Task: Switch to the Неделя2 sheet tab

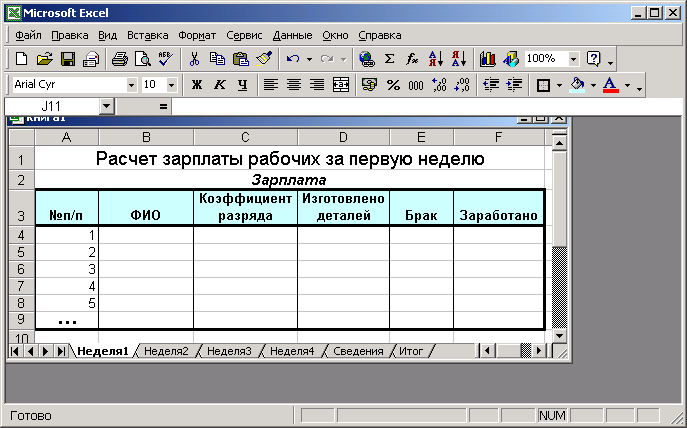Action: (166, 351)
